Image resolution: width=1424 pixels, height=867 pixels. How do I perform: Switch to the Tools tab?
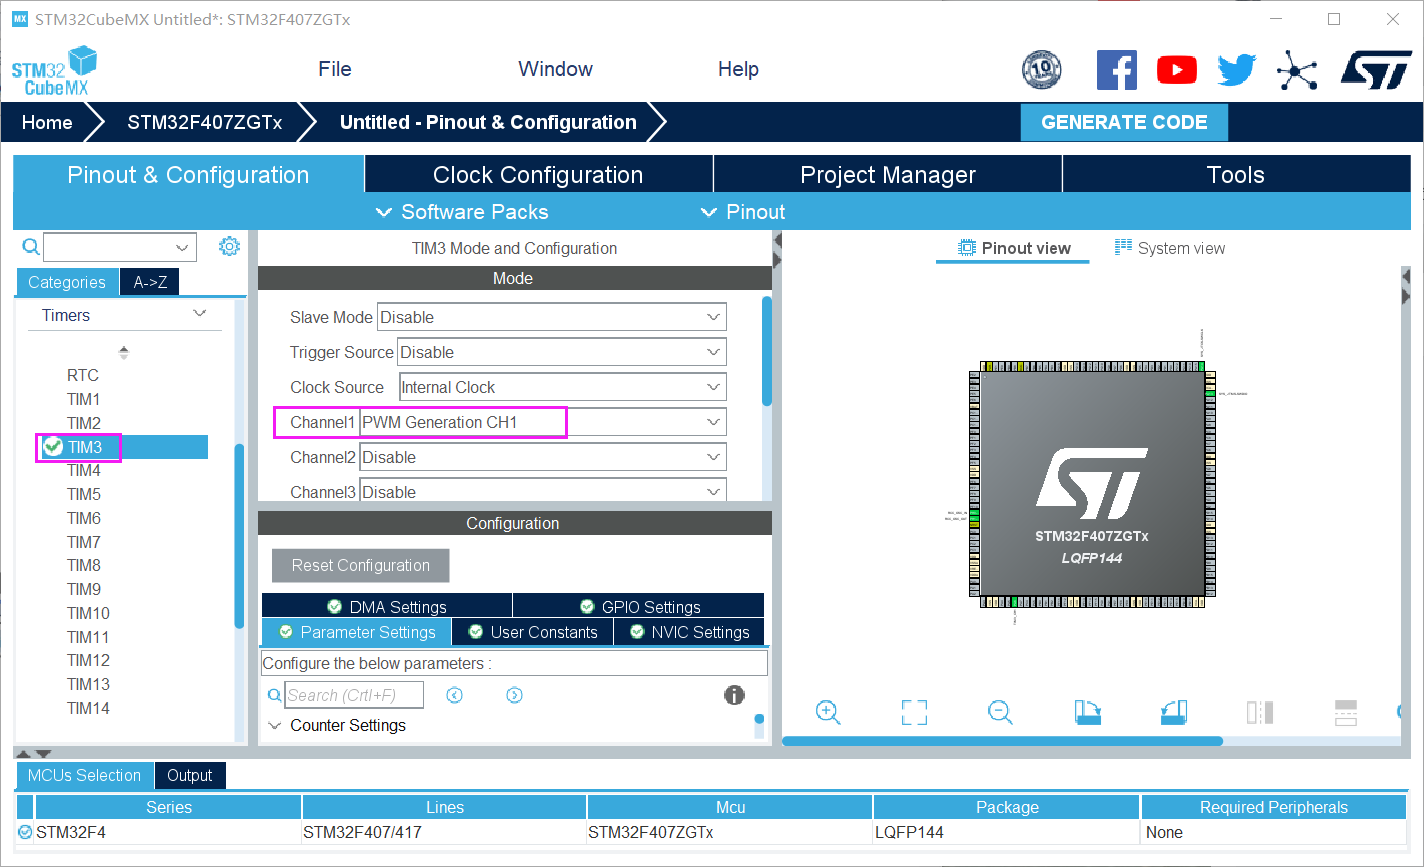tap(1236, 174)
